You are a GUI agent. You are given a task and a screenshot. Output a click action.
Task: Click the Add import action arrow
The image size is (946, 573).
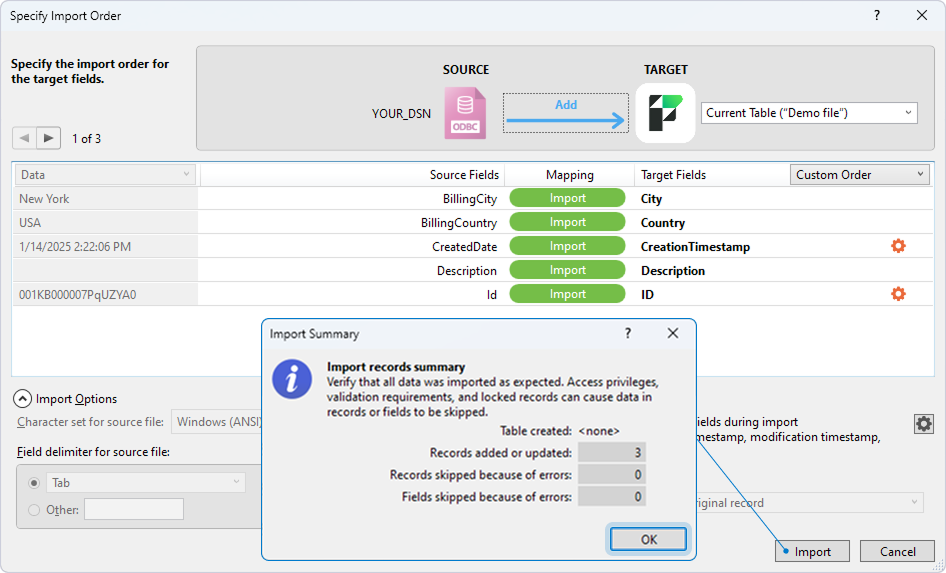point(566,113)
